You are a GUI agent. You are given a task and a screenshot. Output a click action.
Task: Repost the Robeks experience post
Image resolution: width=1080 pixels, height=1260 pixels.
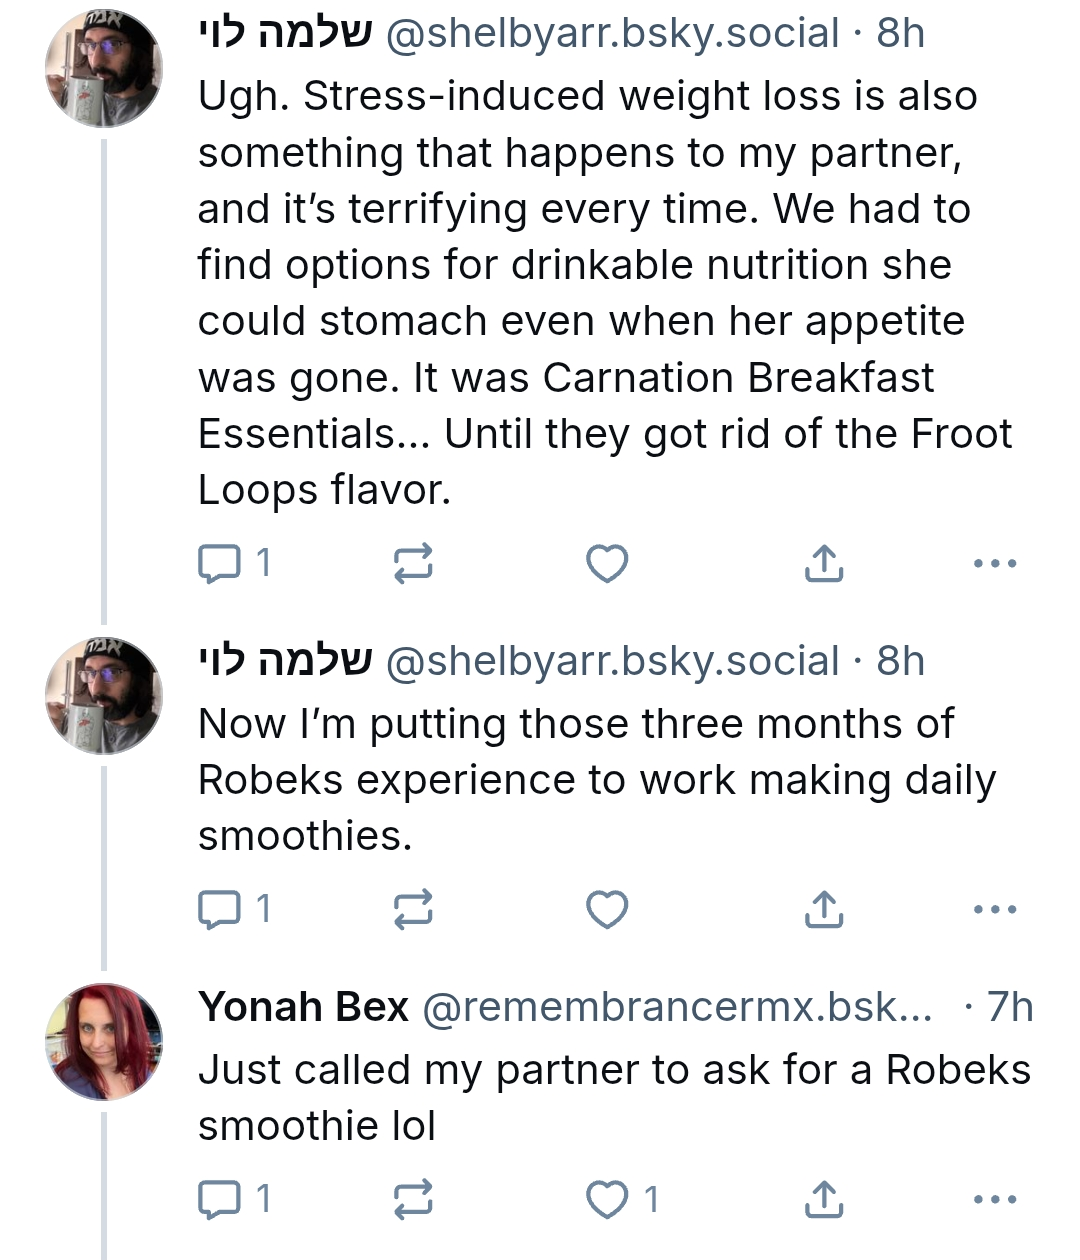coord(412,909)
